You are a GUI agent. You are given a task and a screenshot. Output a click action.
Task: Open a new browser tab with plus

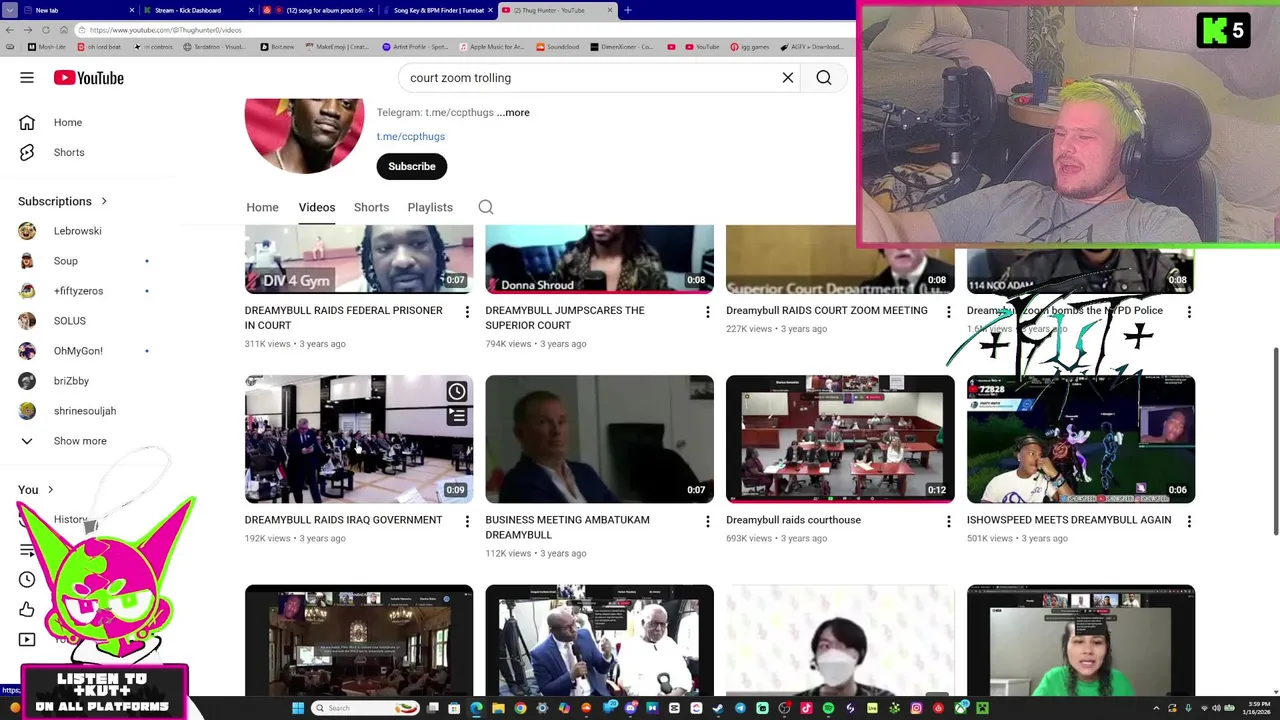pos(628,10)
